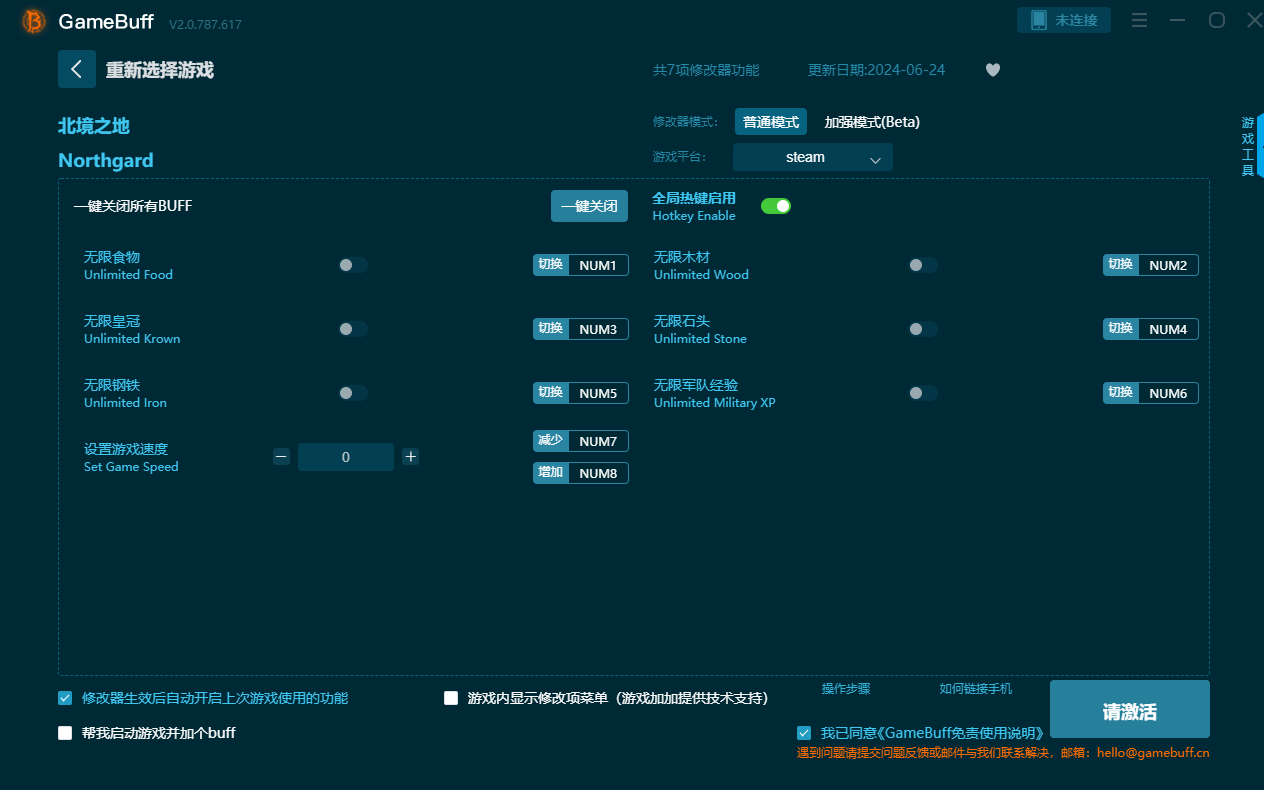Click the back arrow button
Image resolution: width=1264 pixels, height=790 pixels.
(77, 69)
